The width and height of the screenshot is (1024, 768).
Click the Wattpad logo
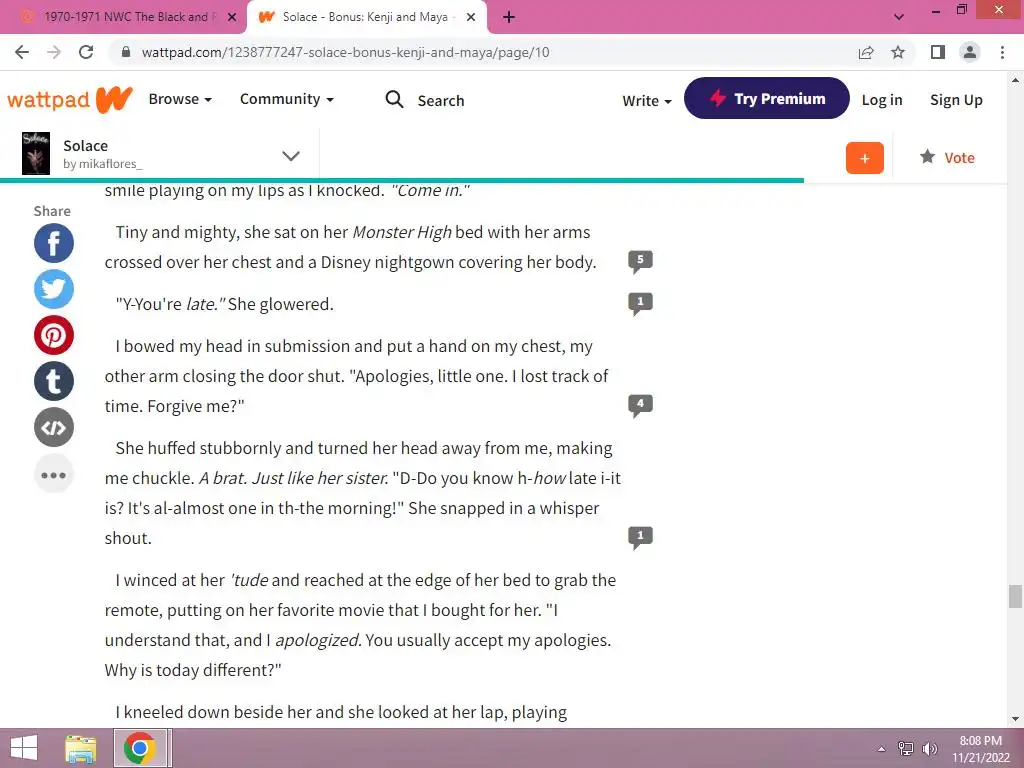click(69, 99)
